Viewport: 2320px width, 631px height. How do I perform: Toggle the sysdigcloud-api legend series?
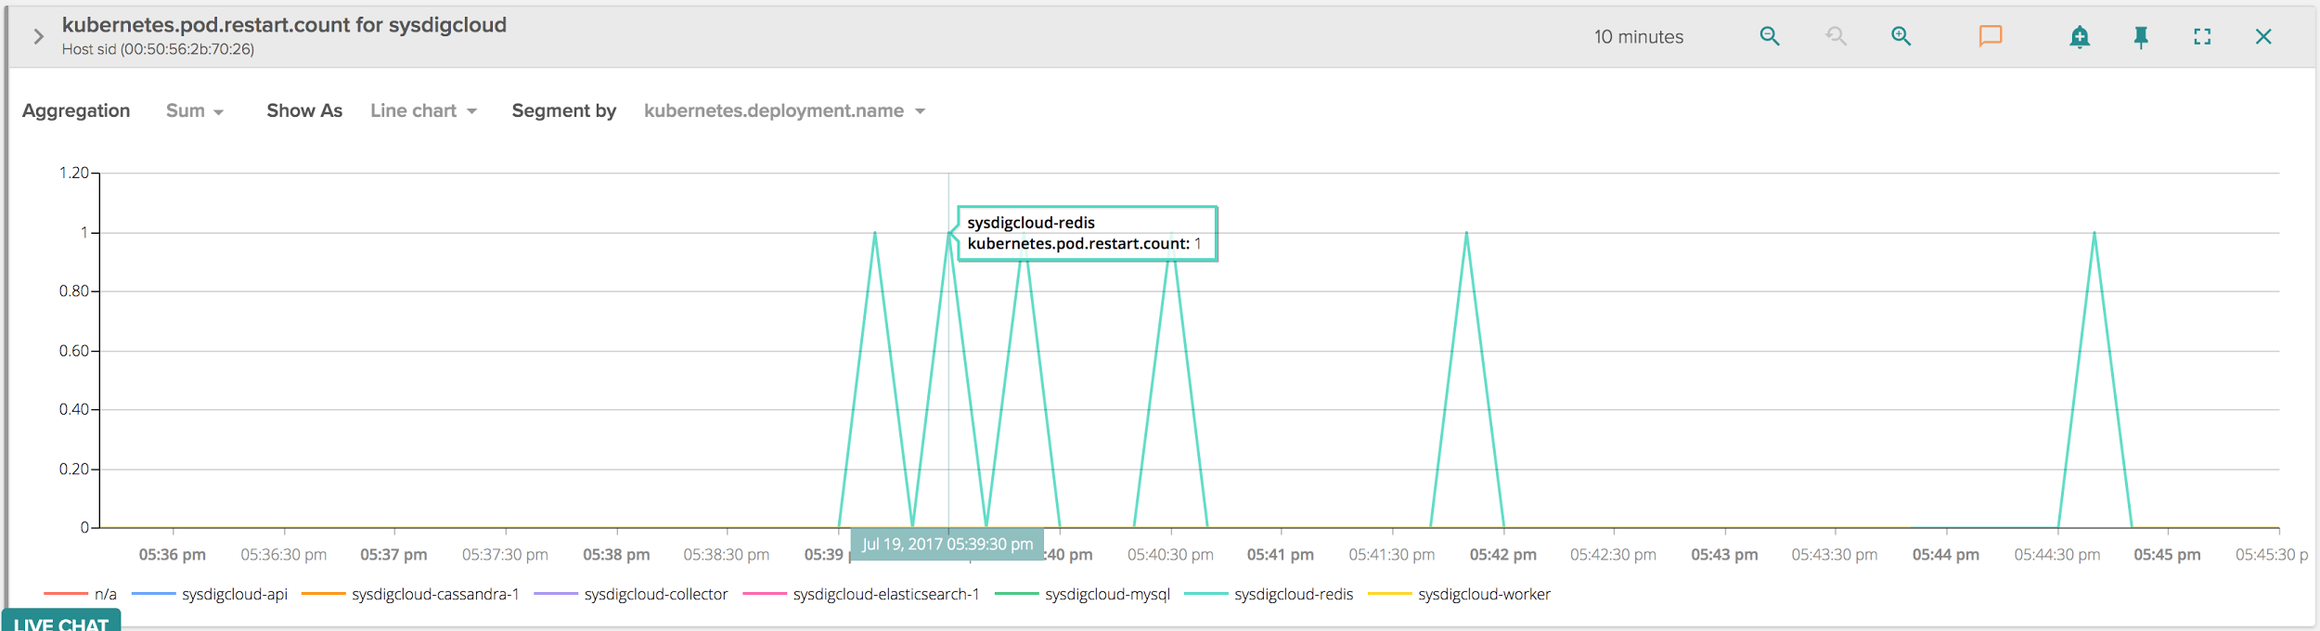click(210, 594)
